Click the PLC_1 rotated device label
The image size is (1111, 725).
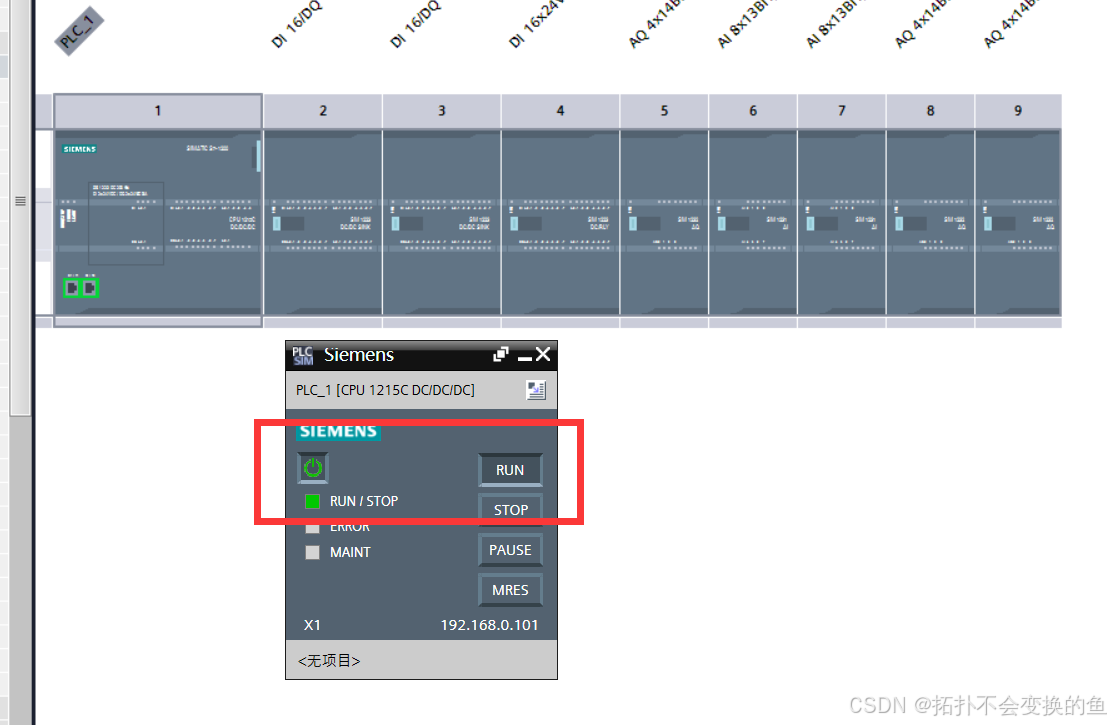(x=79, y=31)
